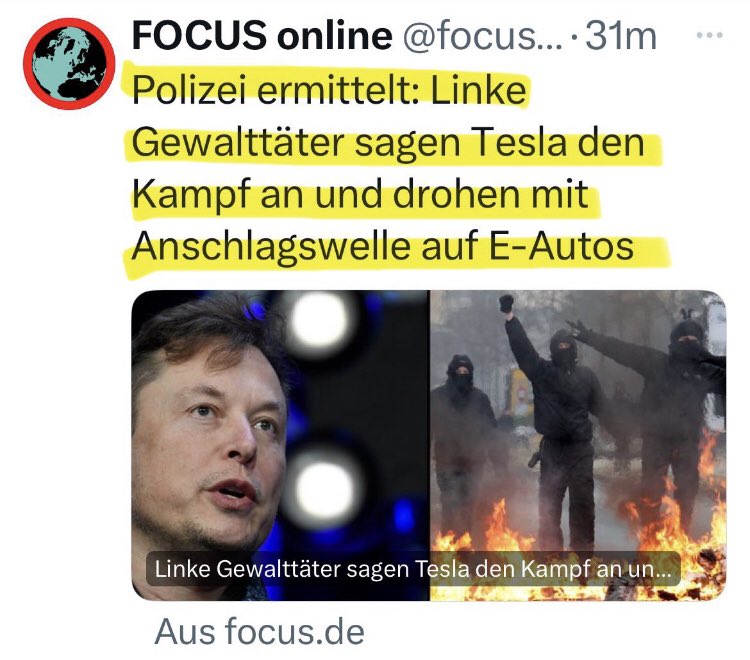The width and height of the screenshot is (750, 660).
Task: Click the lower white blurred light orb
Action: pyautogui.click(x=325, y=488)
